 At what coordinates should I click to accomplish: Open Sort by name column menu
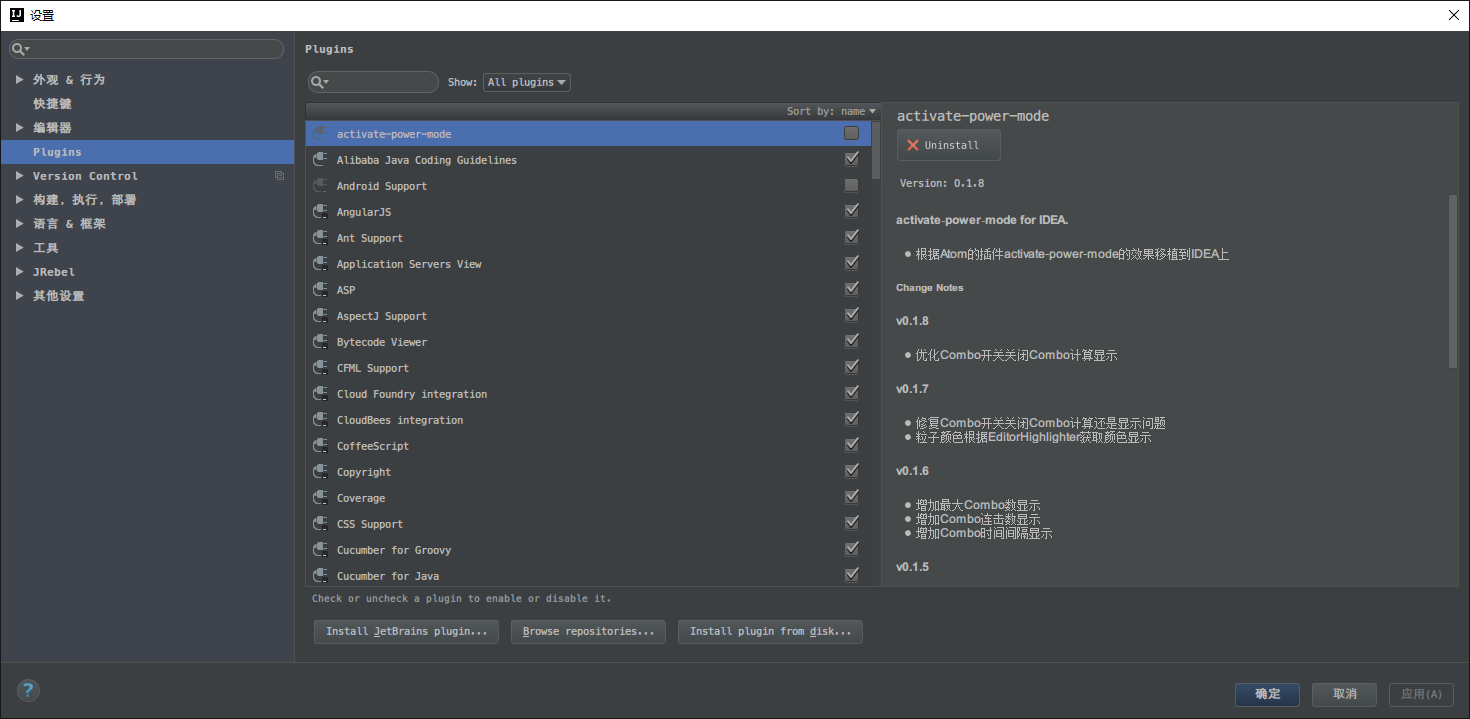click(x=830, y=111)
